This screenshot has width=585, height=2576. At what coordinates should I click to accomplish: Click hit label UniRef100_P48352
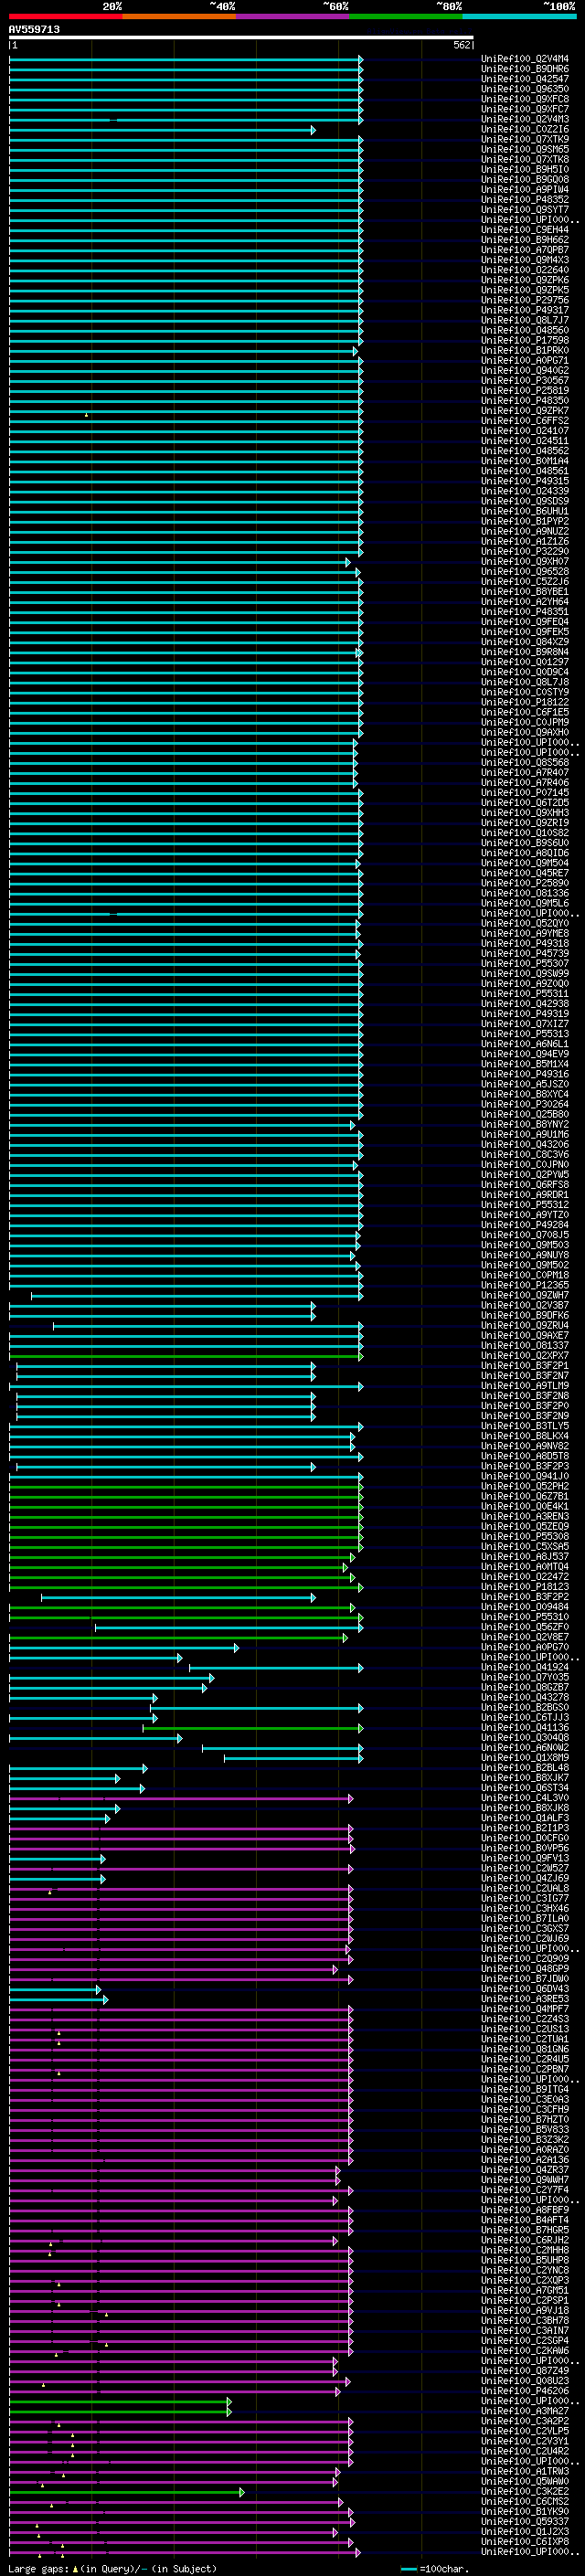525,199
